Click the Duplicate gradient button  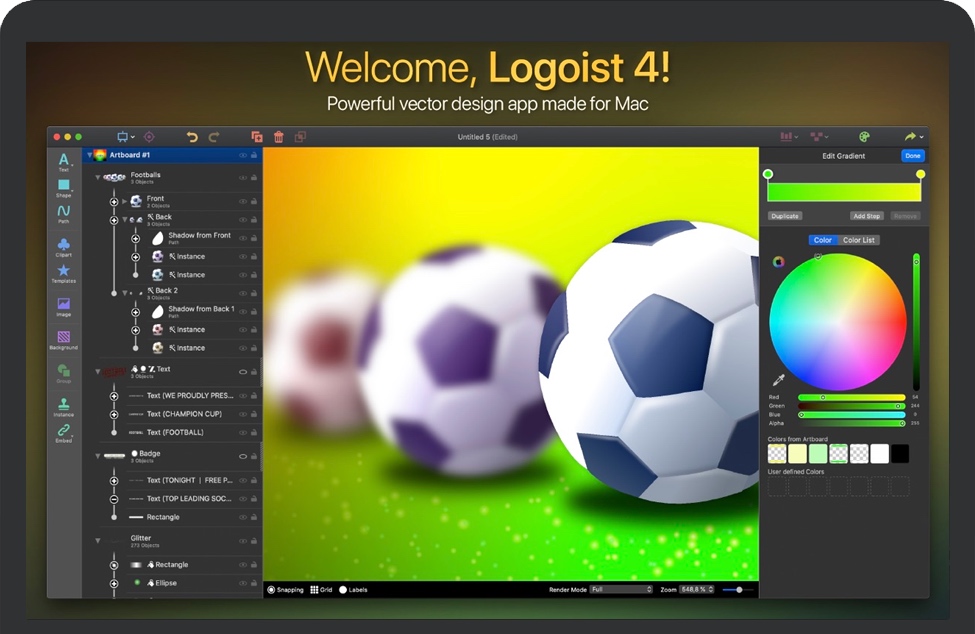[x=785, y=216]
